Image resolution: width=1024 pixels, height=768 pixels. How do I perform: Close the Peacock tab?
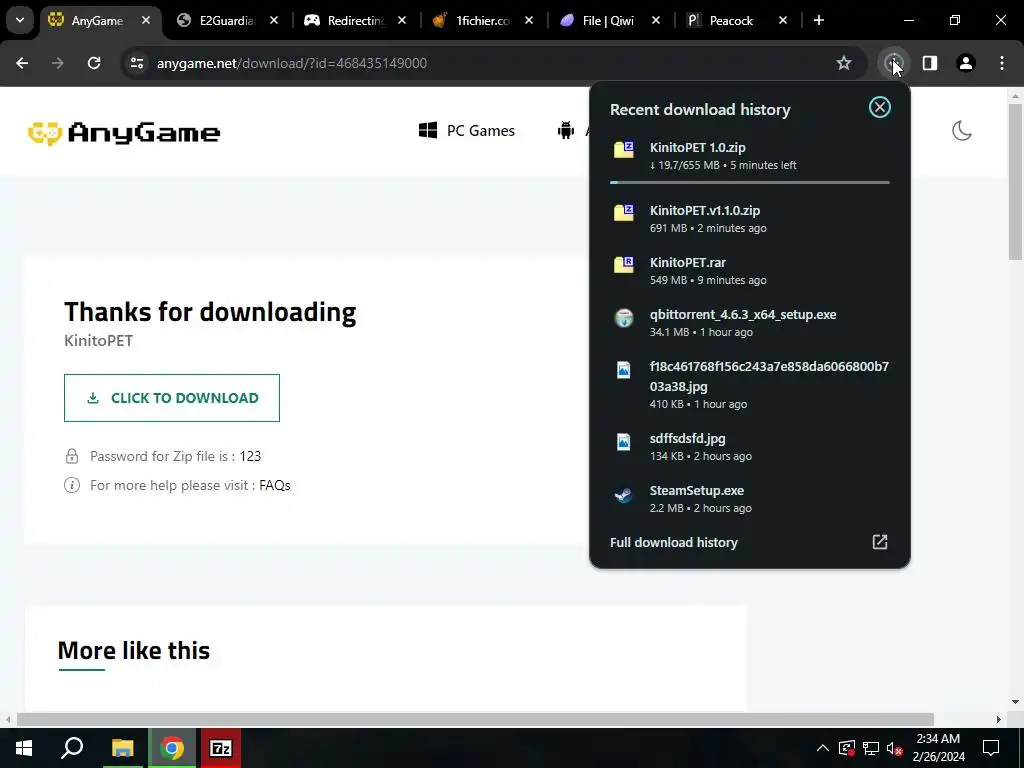(783, 20)
